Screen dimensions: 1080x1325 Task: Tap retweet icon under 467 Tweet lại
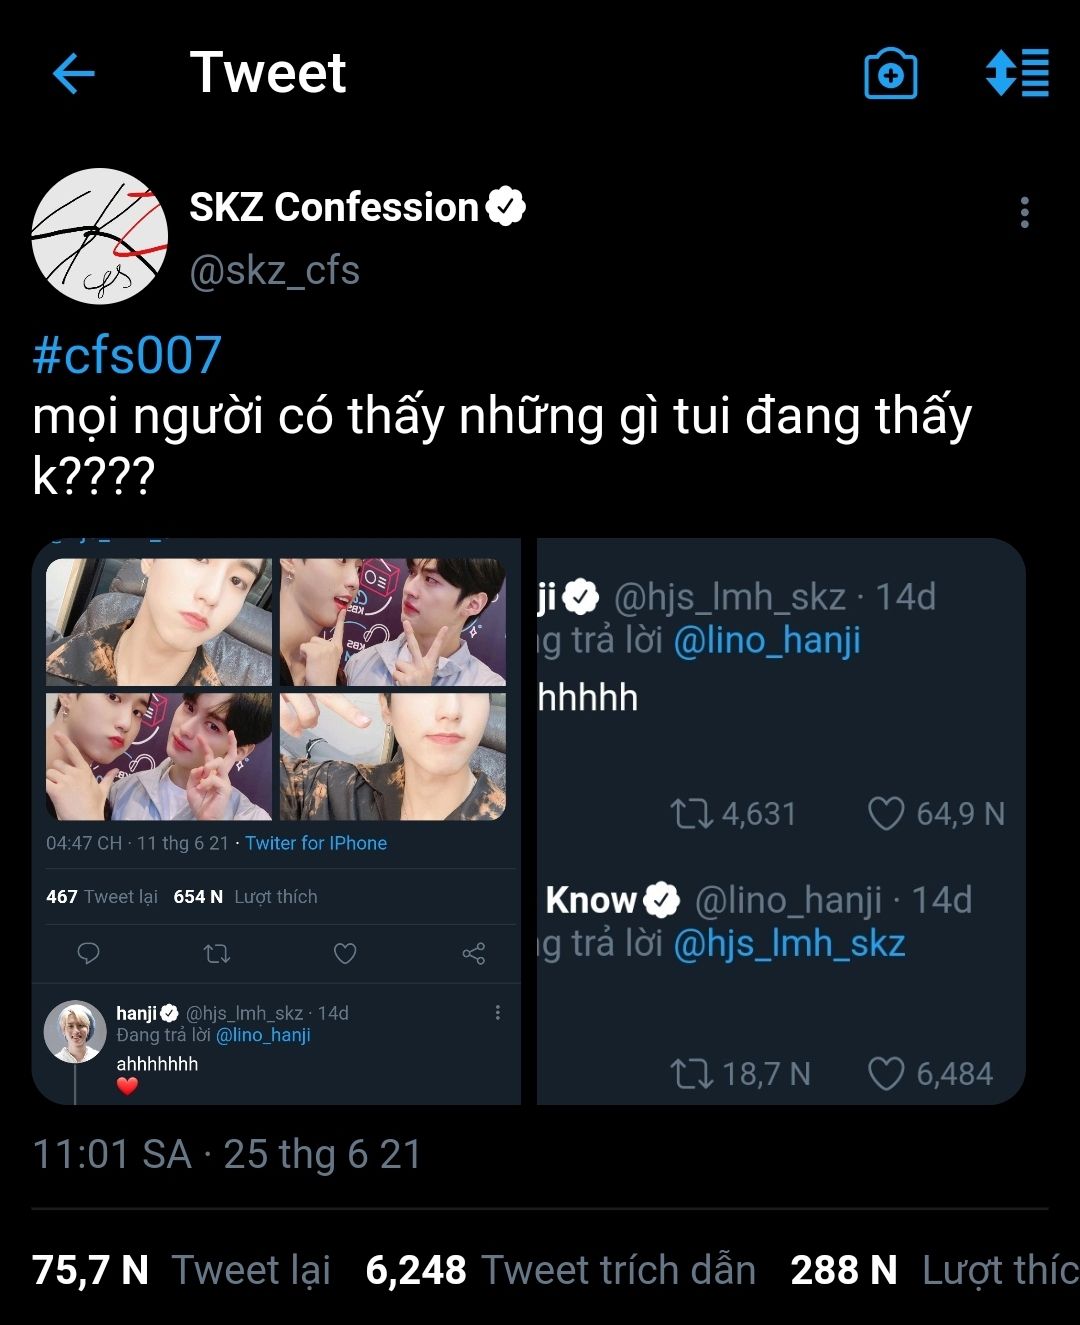click(x=217, y=953)
